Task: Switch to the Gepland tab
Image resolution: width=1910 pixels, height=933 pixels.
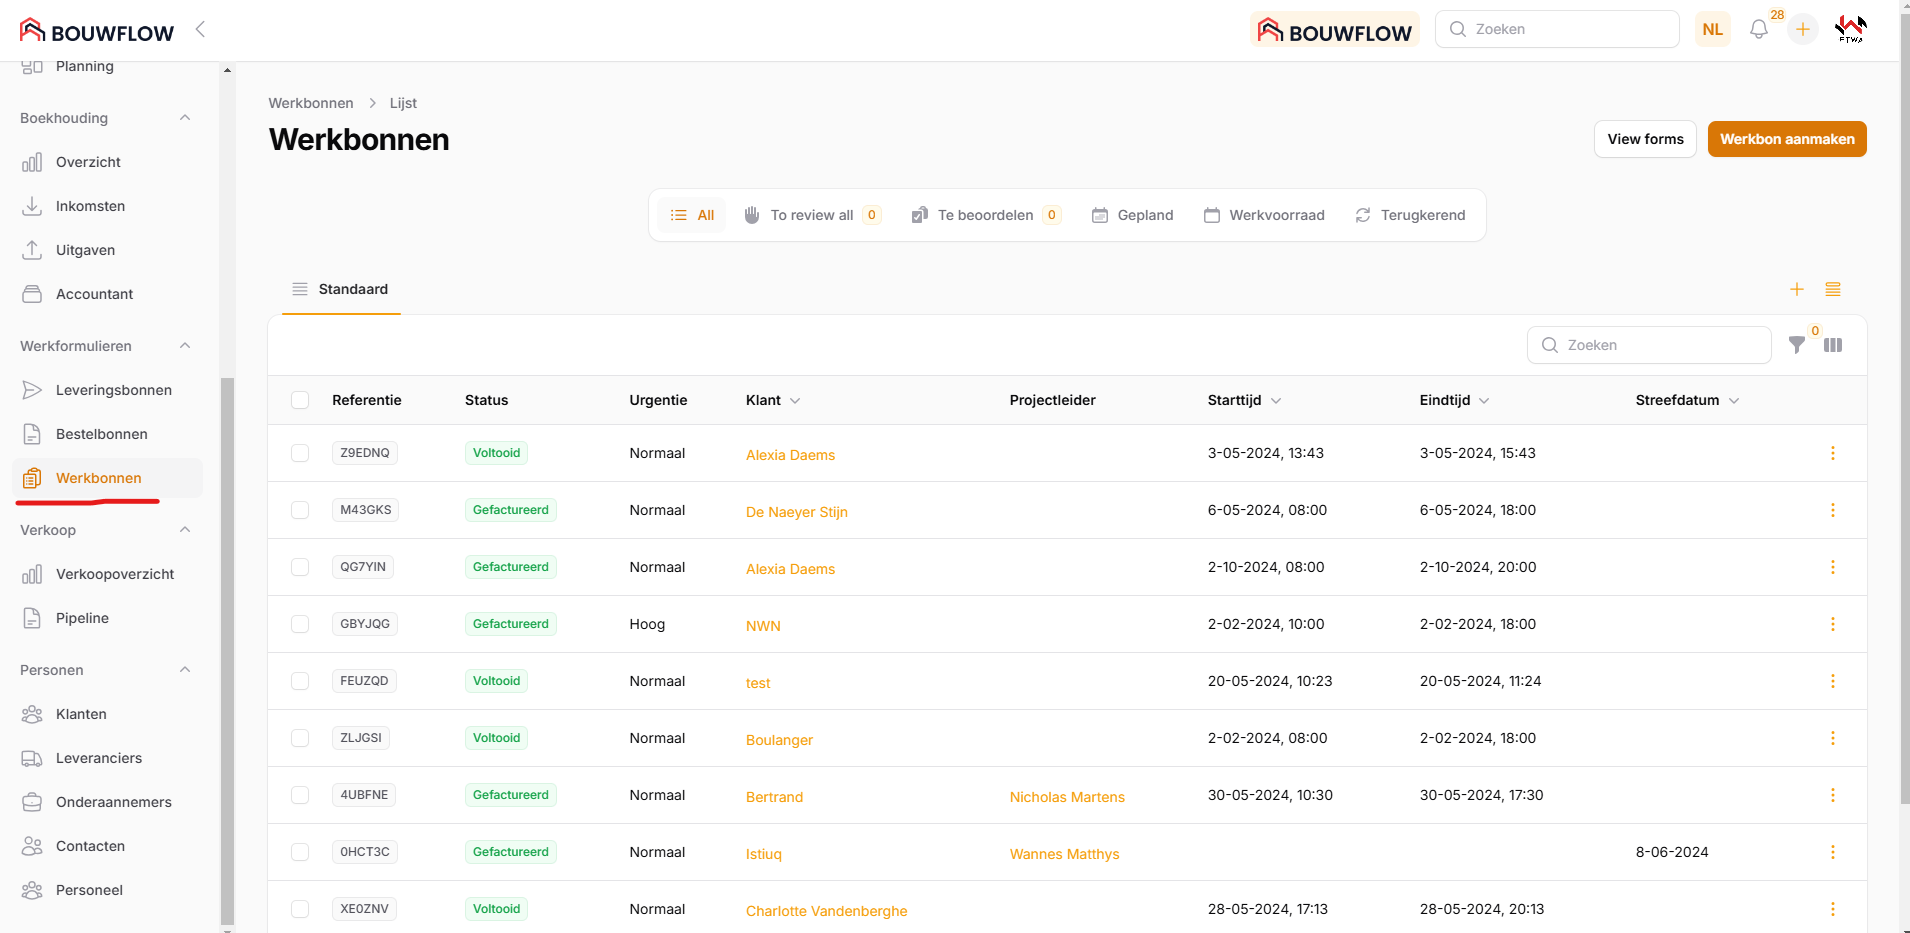Action: (1132, 215)
